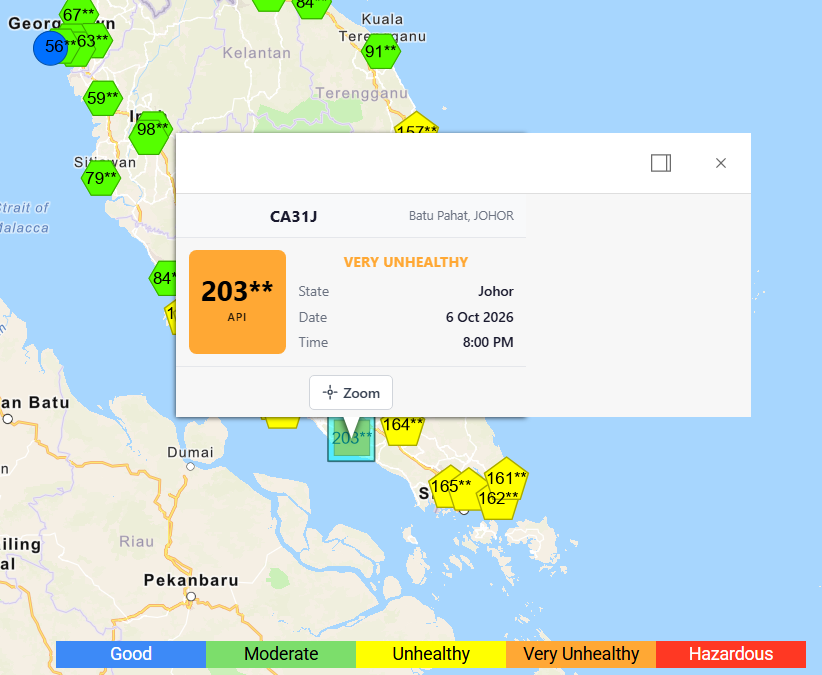Click the Pekanbaru city label on map
This screenshot has height=675, width=822.
coord(191,580)
